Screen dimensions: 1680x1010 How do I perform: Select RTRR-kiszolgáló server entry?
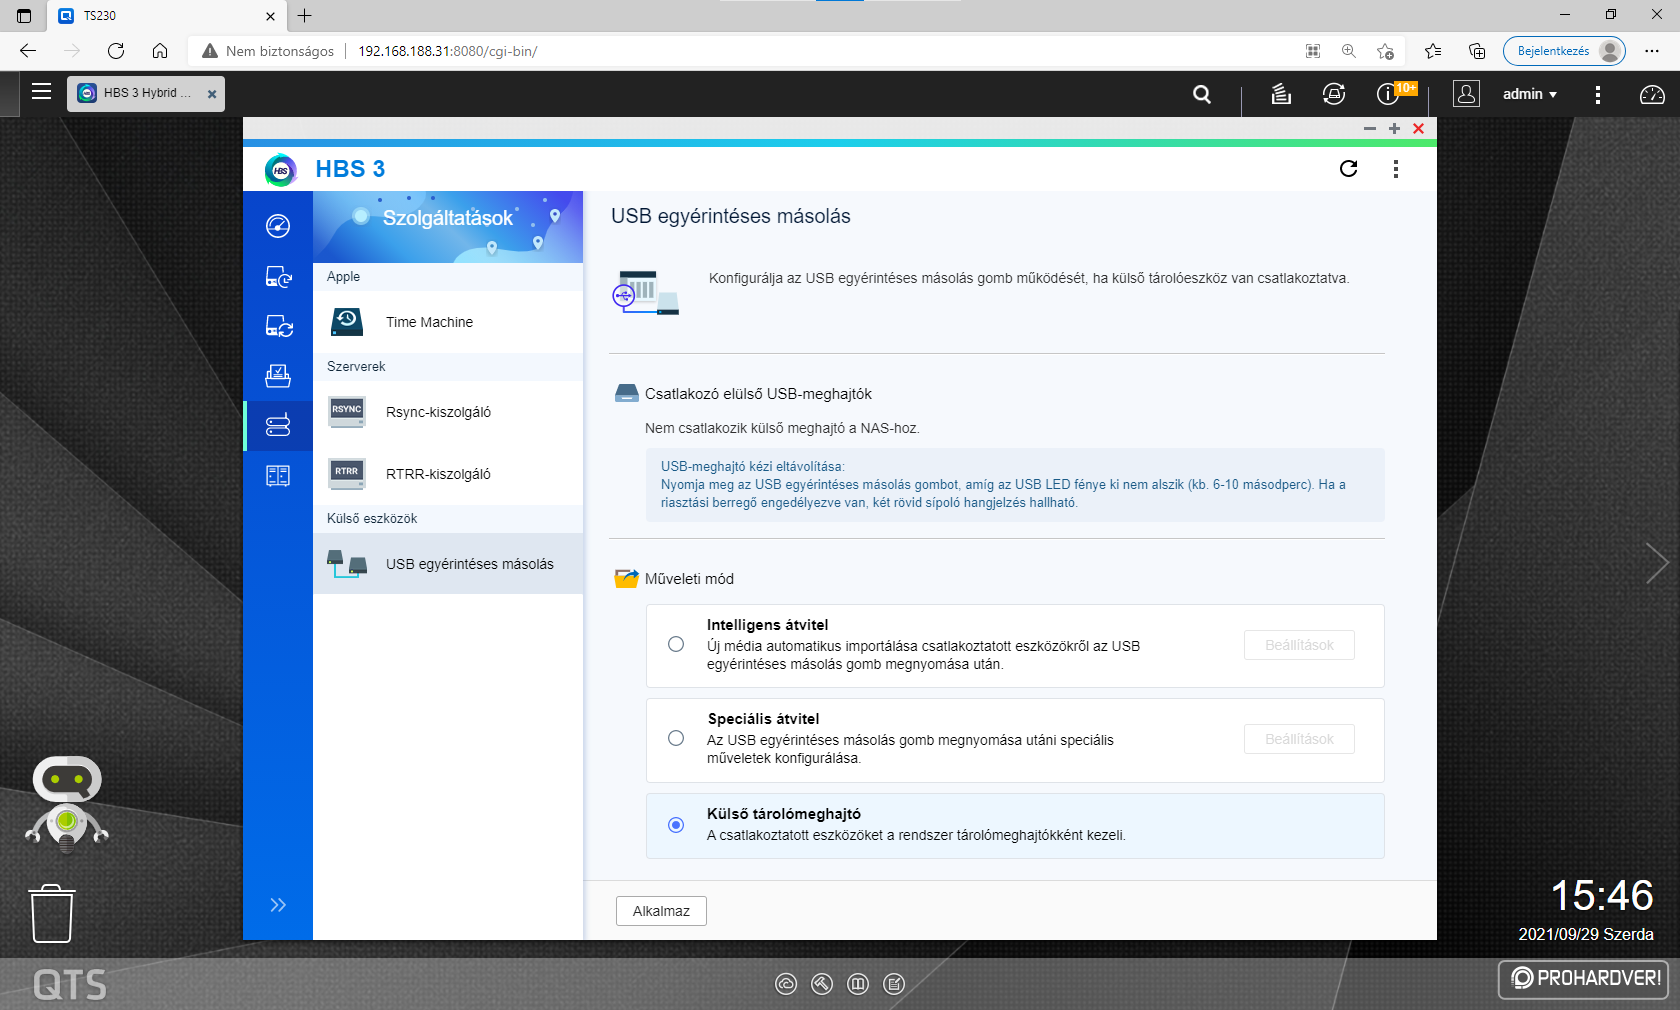pos(448,474)
